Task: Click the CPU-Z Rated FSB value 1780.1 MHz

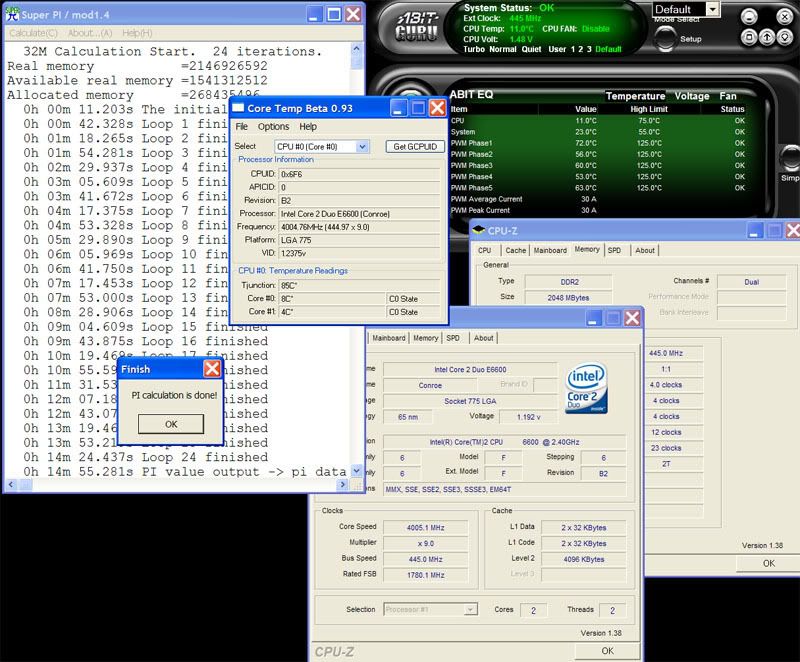Action: [x=426, y=575]
